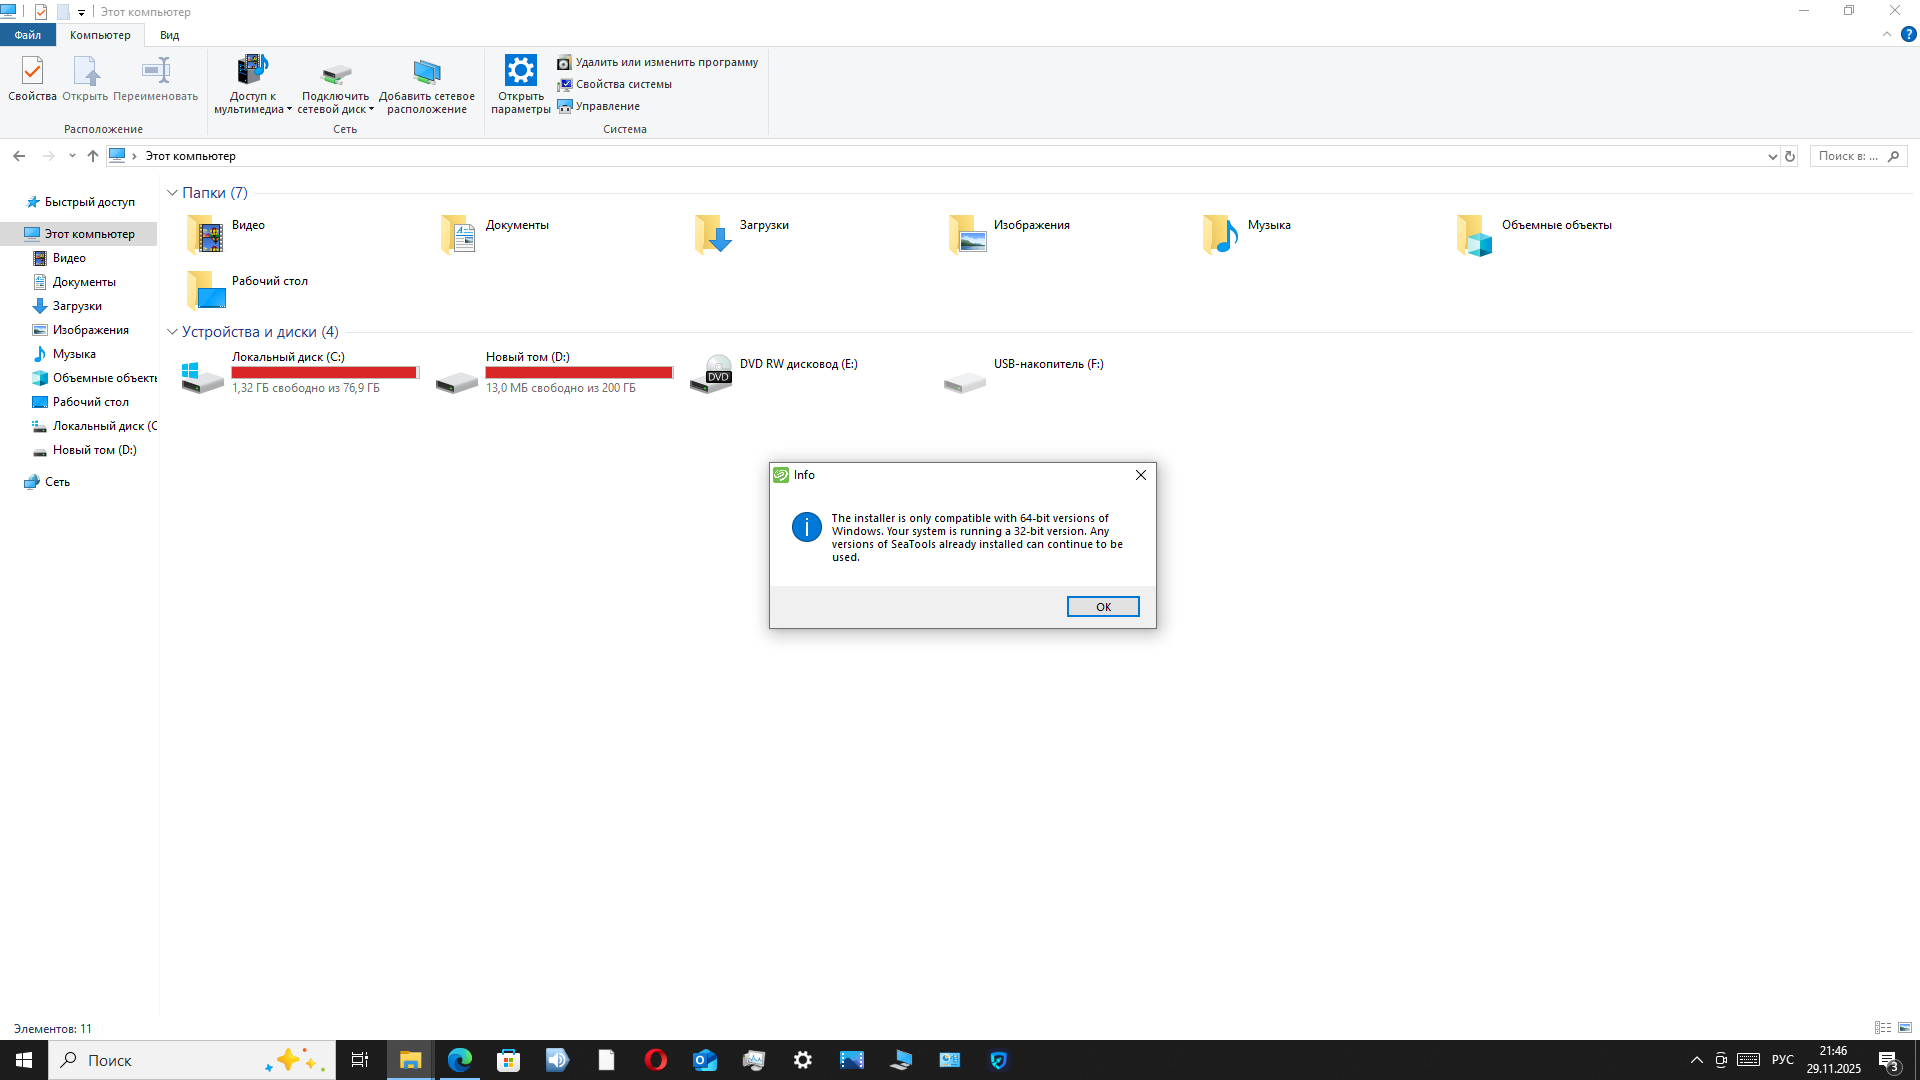
Task: Click the Новый том (D:) usage bar
Action: coord(579,373)
